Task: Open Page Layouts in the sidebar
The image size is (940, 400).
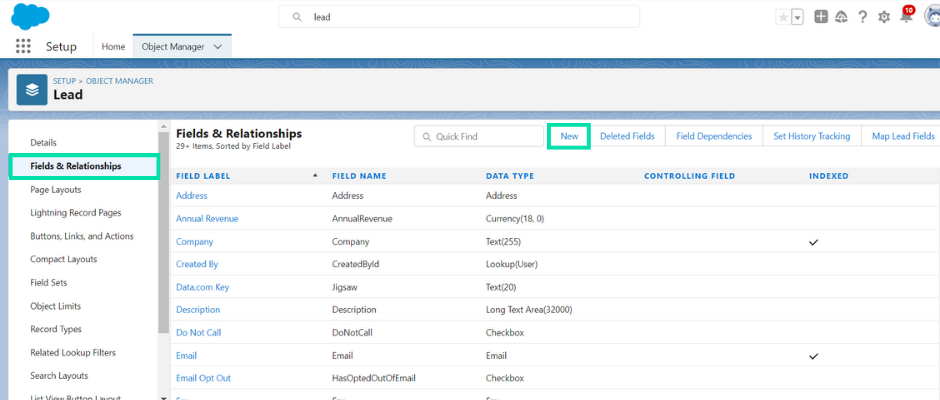Action: [x=56, y=190]
